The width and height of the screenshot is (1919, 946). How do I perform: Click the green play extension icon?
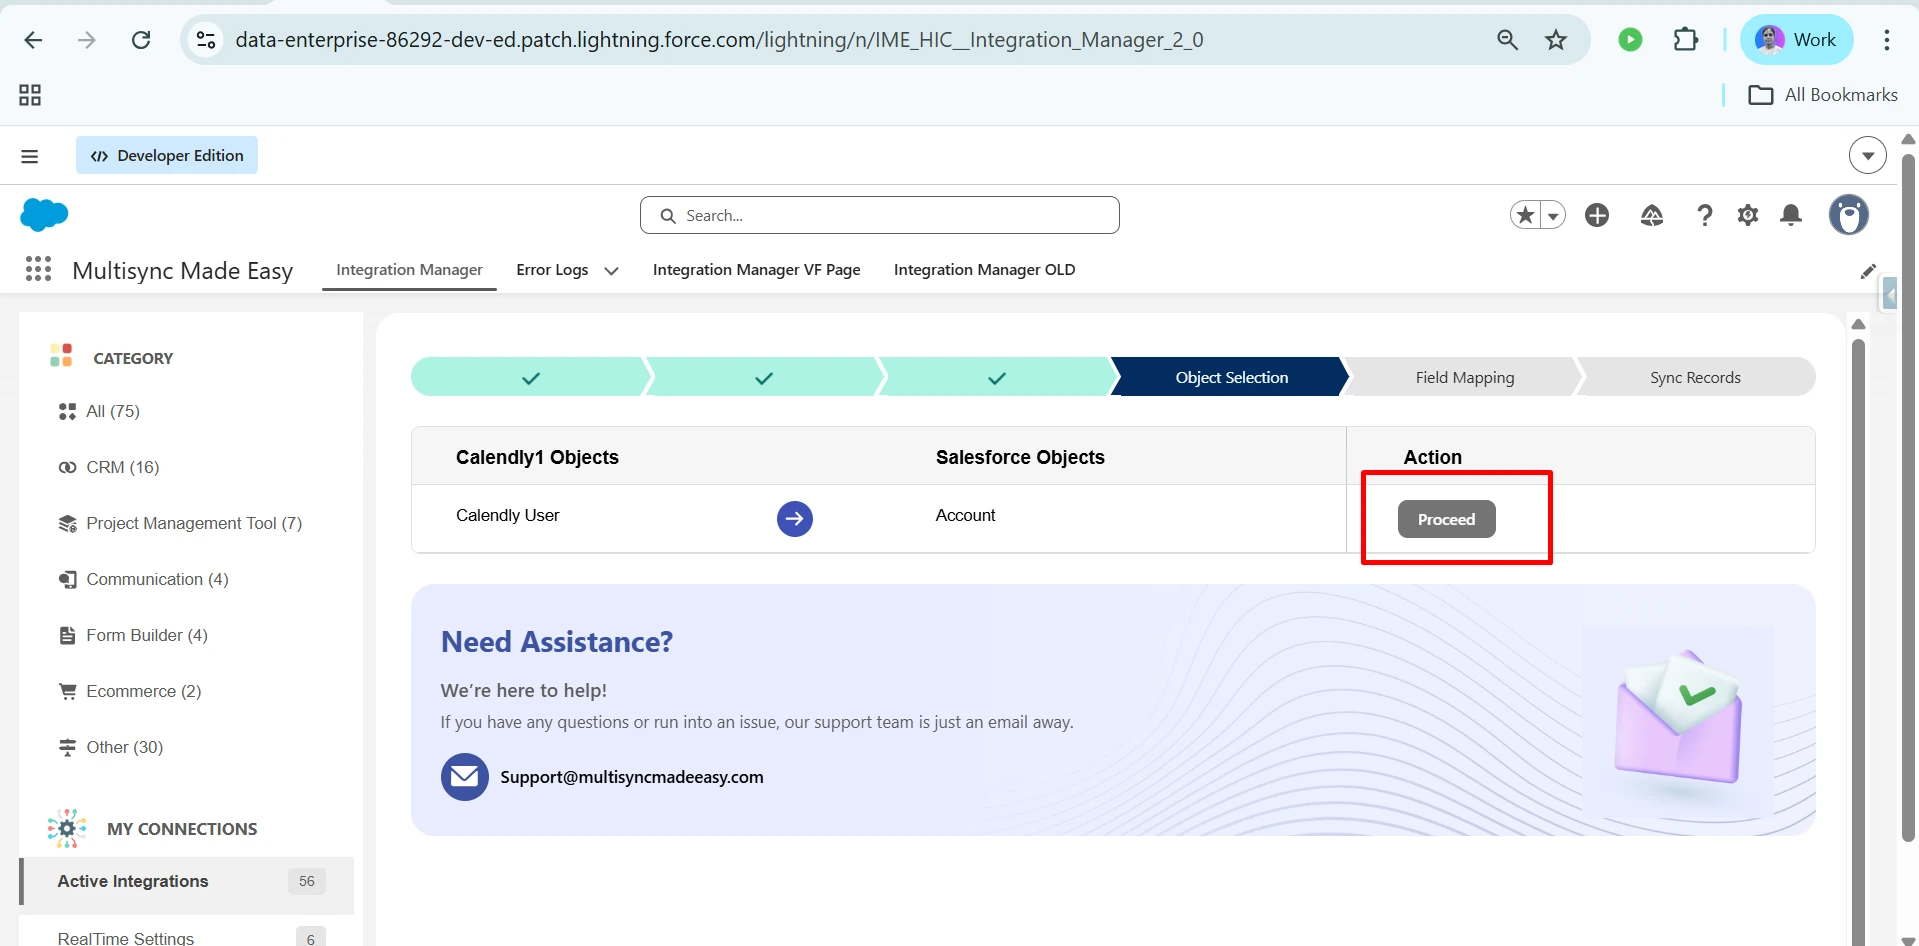(x=1630, y=40)
